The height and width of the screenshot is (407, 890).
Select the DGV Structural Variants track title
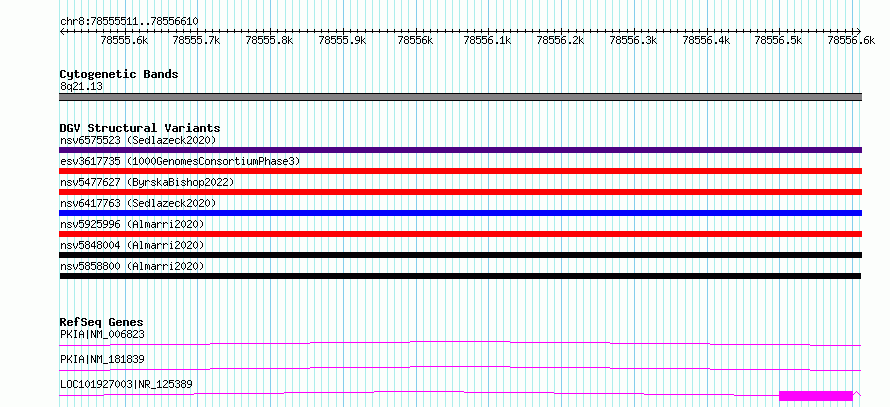pyautogui.click(x=140, y=128)
